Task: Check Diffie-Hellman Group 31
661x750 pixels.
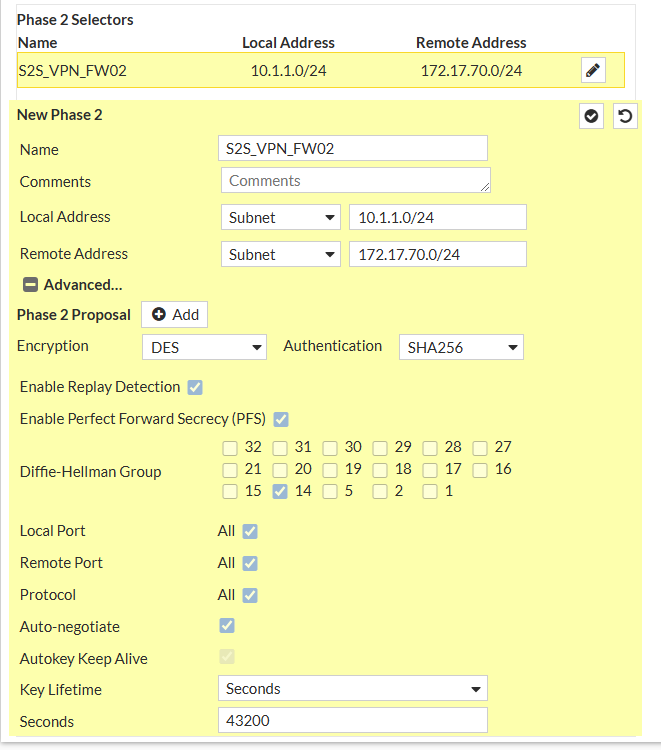Action: [x=280, y=448]
